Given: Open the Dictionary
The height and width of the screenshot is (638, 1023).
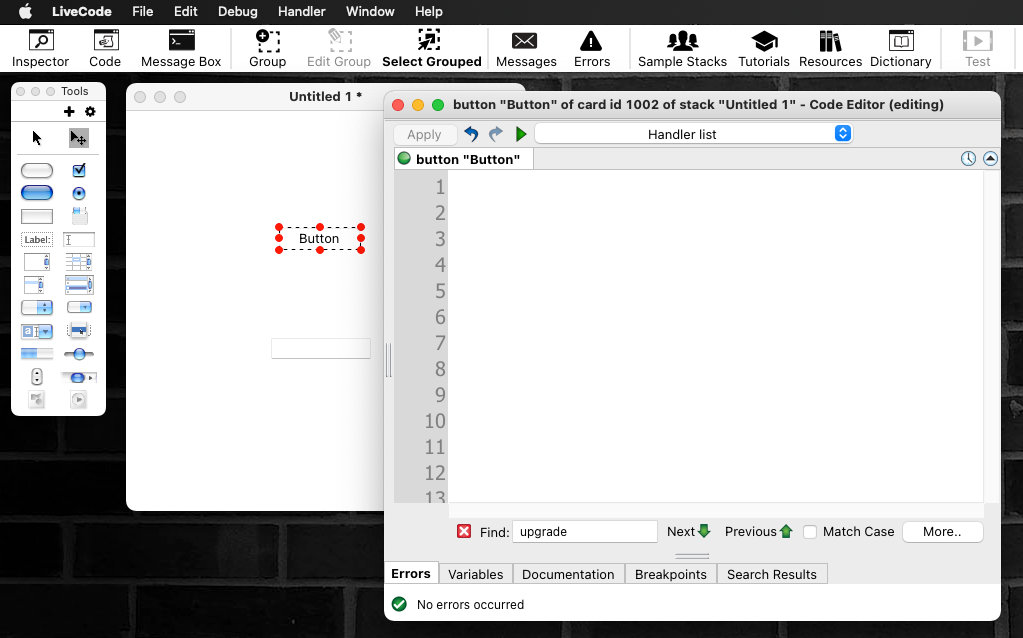Looking at the screenshot, I should pyautogui.click(x=900, y=49).
